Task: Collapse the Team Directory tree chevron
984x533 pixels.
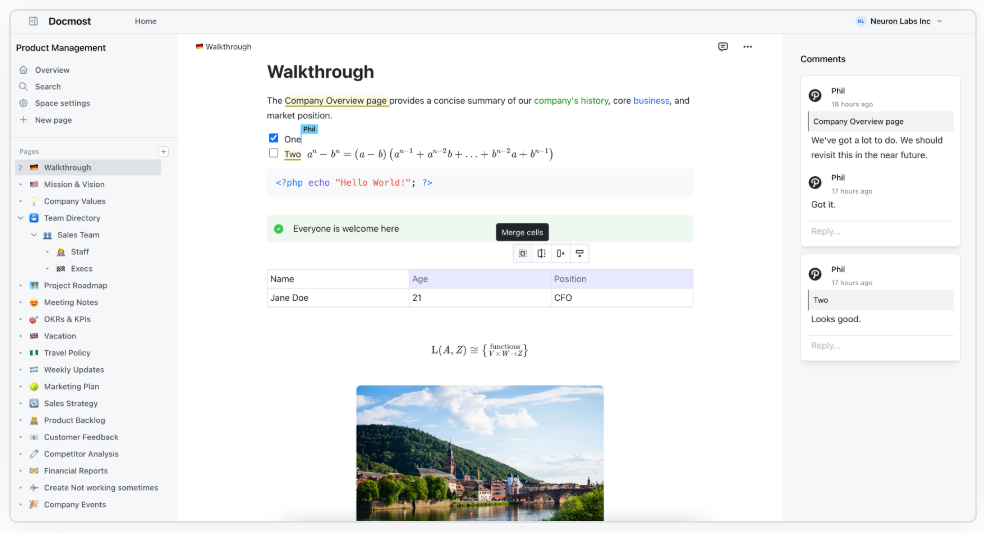Action: click(x=20, y=218)
